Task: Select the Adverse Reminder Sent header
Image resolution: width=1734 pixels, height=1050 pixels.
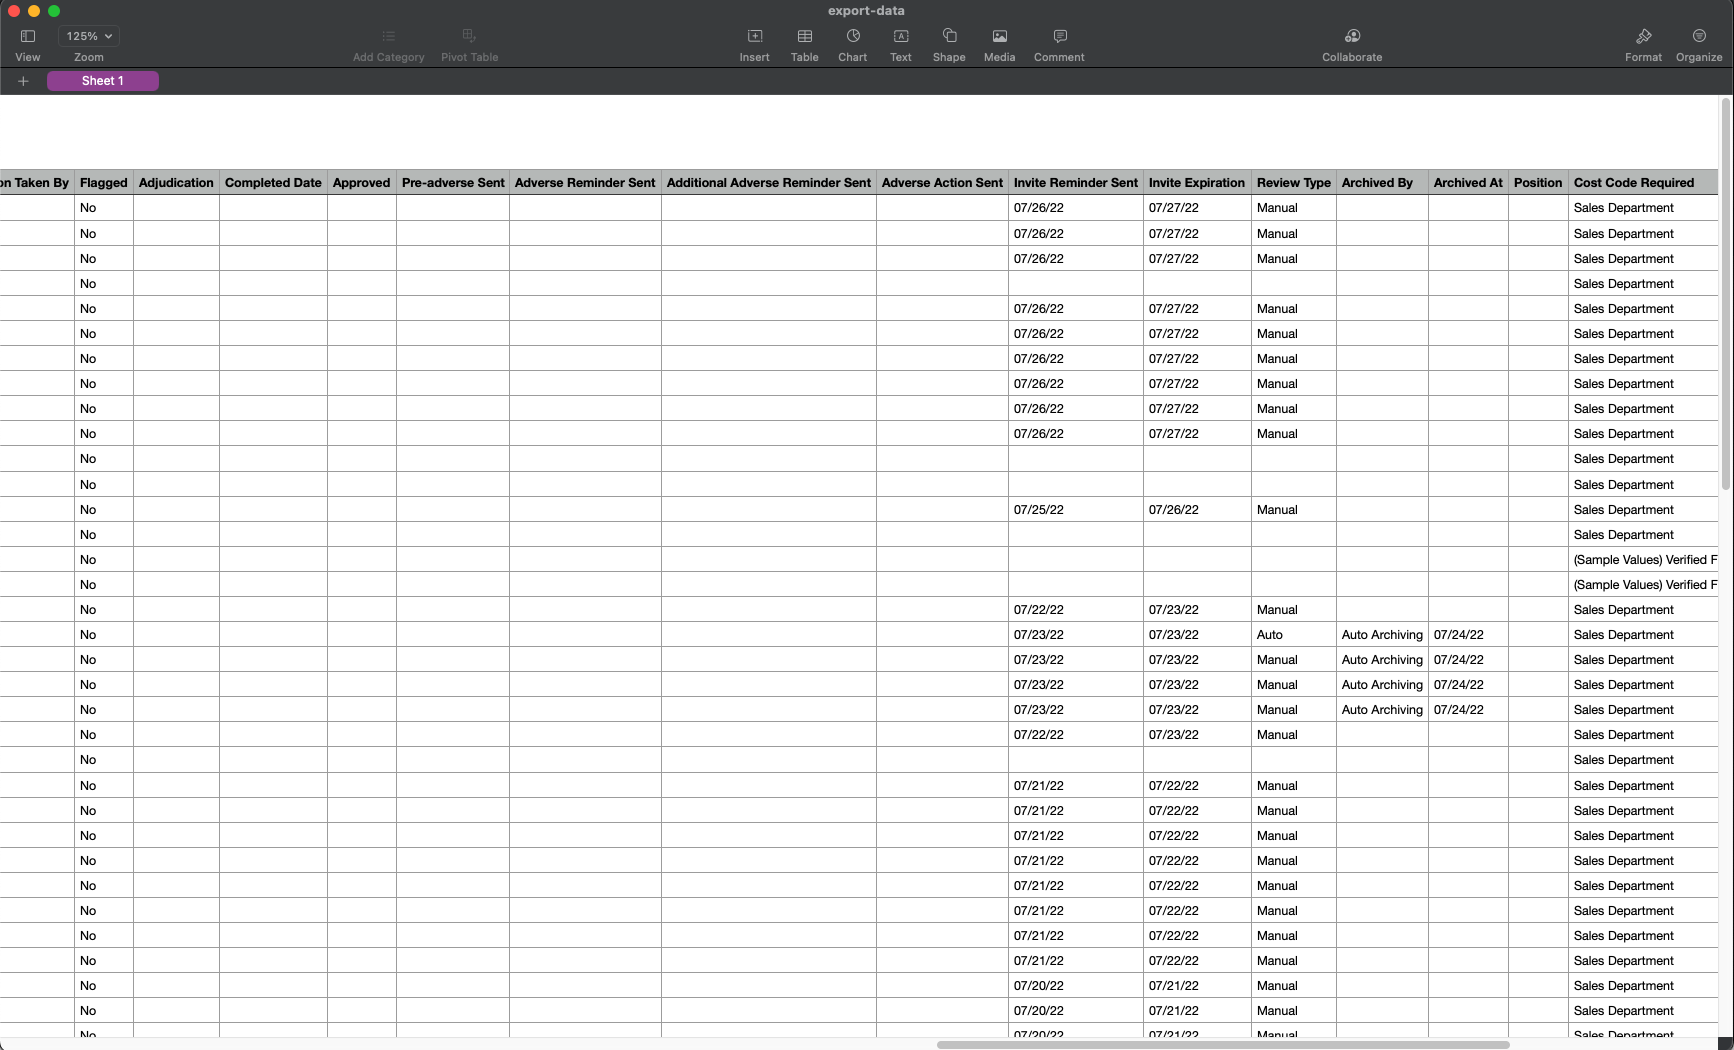Action: pos(585,182)
